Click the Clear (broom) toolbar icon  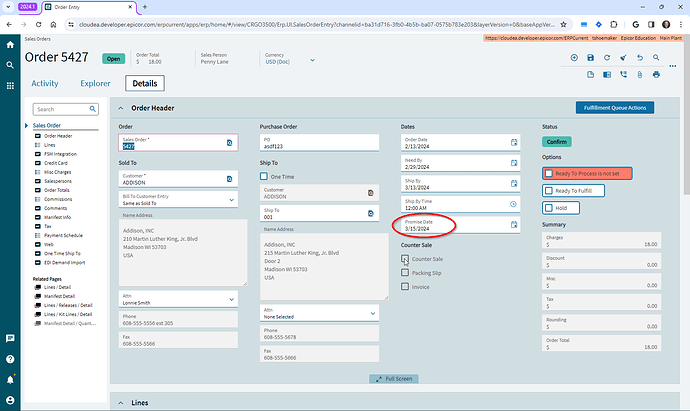tap(623, 58)
